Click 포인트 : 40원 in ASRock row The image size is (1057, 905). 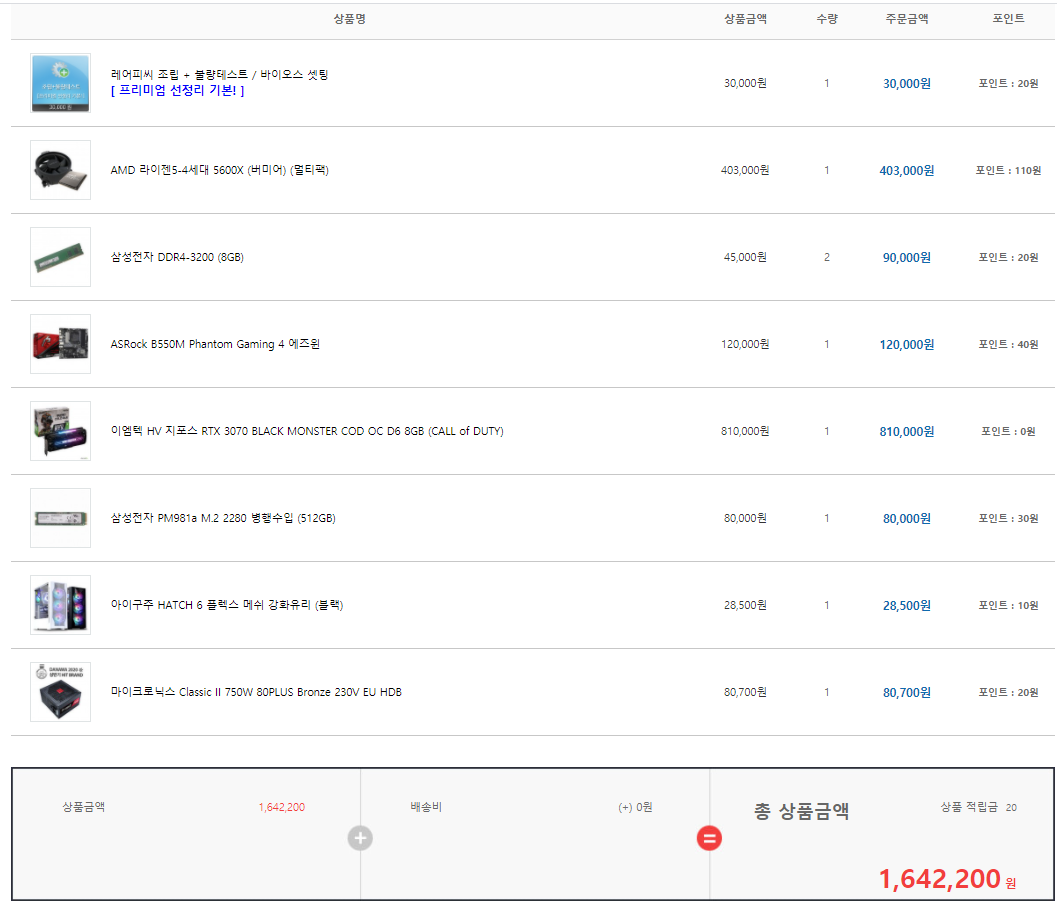[1008, 344]
